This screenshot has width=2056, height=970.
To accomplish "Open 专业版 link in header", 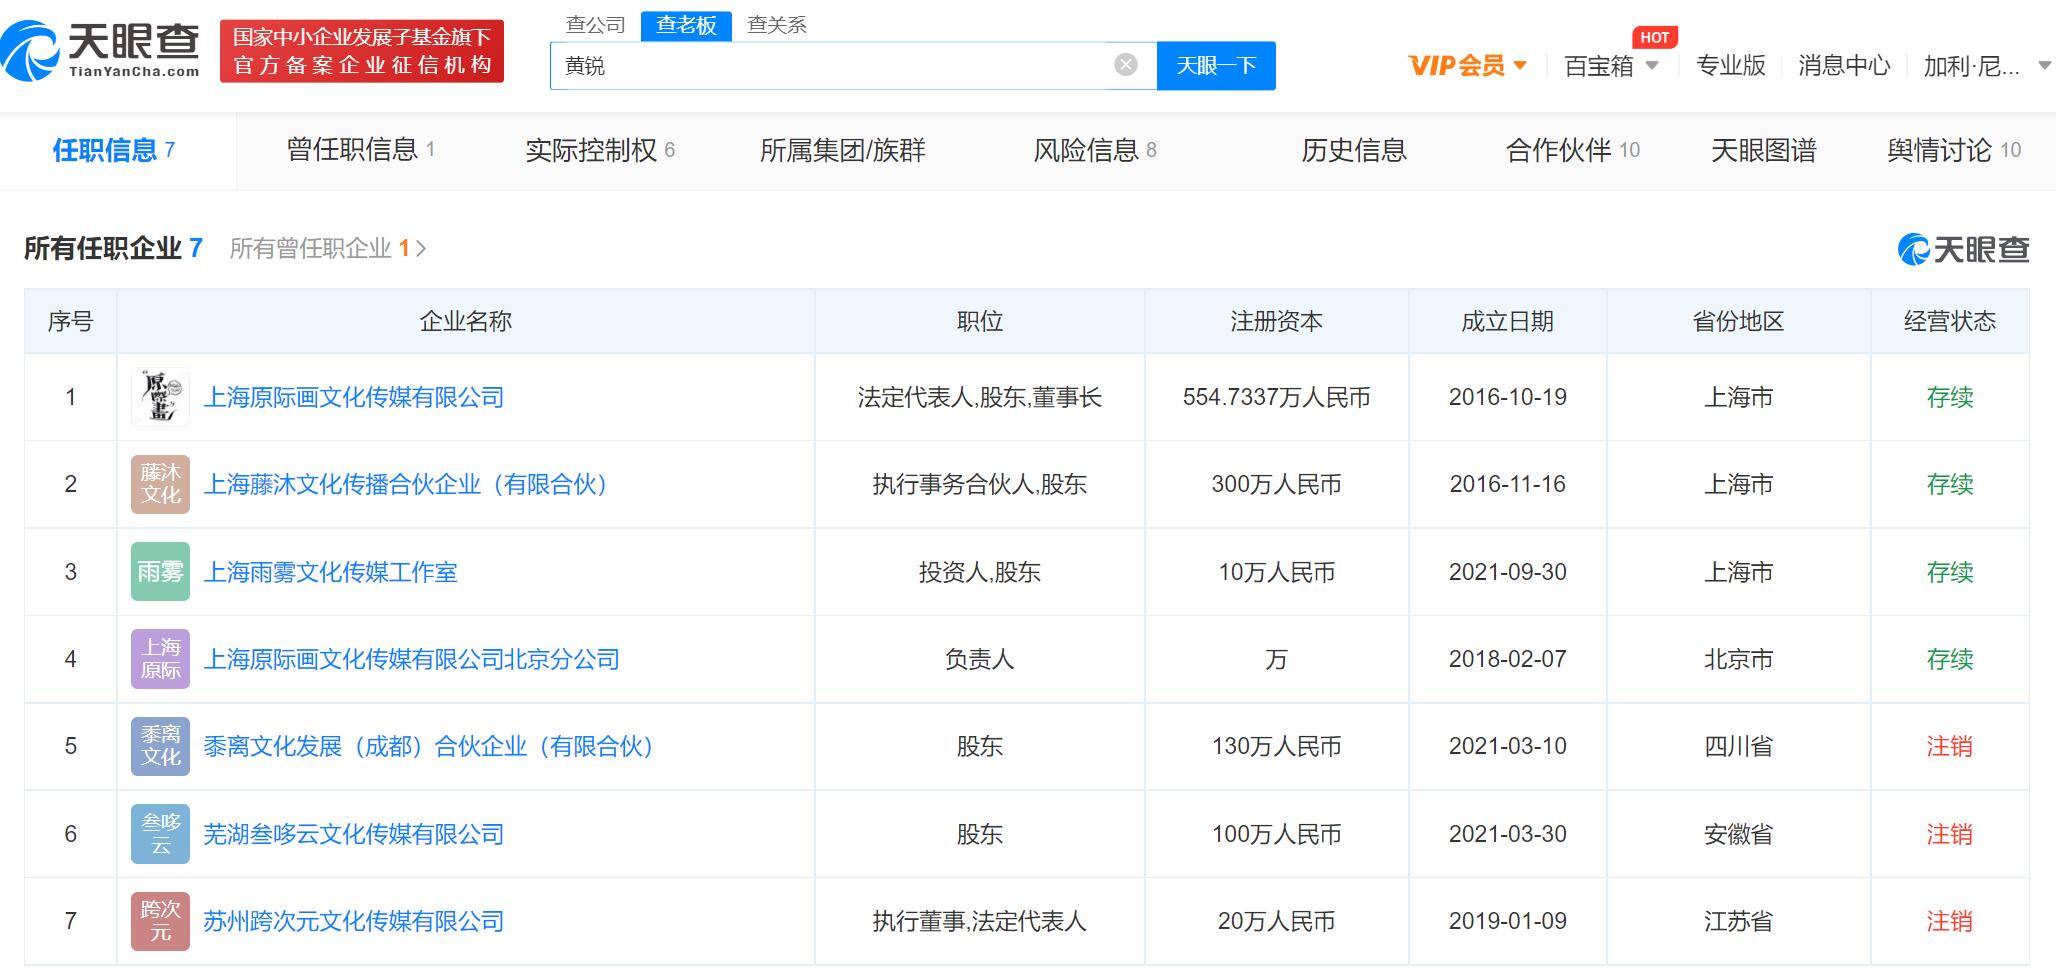I will (1730, 66).
